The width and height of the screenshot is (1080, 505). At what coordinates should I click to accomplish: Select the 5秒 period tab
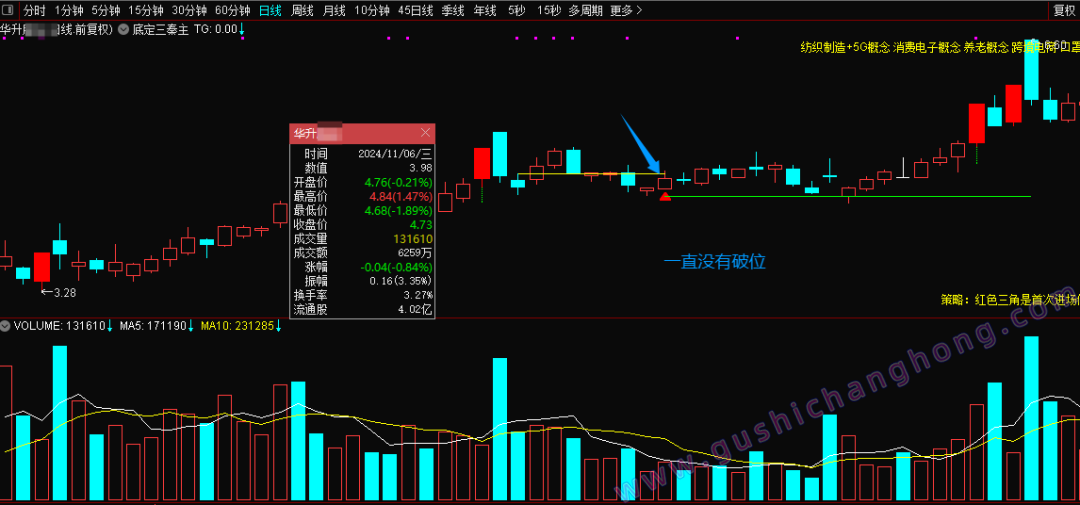[515, 10]
